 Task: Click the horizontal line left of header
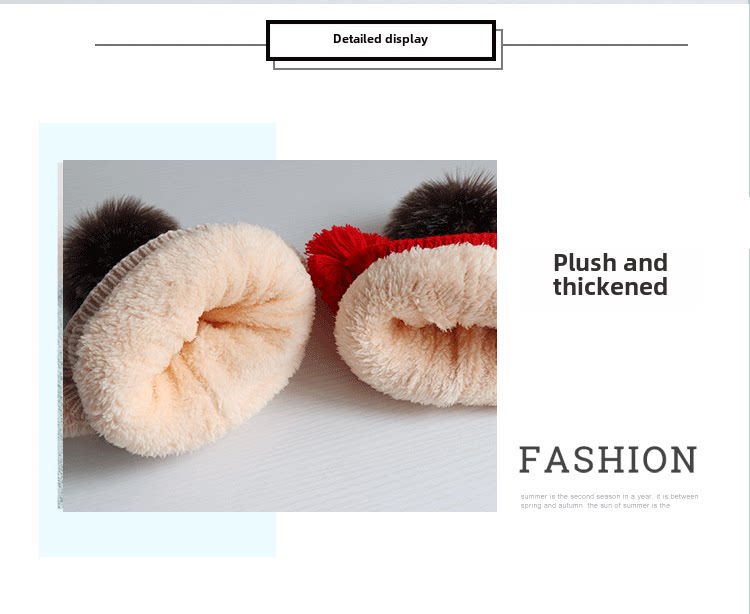181,45
